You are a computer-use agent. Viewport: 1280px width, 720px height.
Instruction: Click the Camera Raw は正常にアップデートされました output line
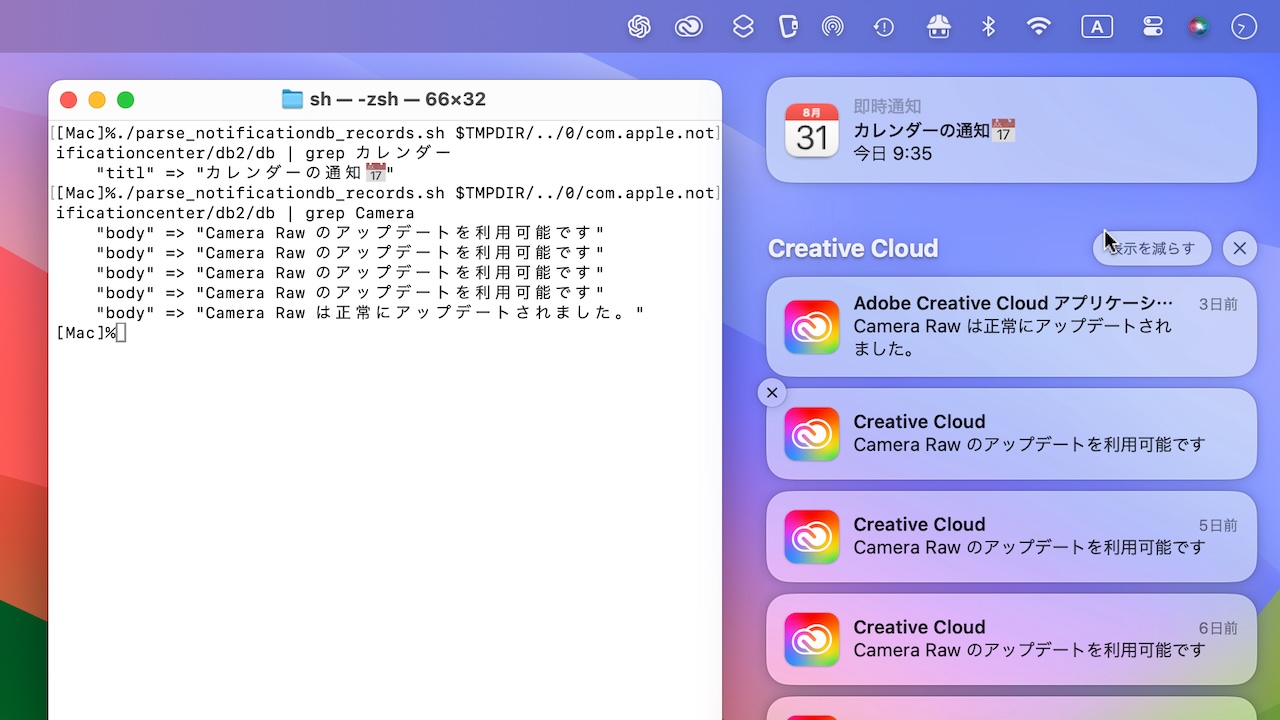click(x=370, y=313)
